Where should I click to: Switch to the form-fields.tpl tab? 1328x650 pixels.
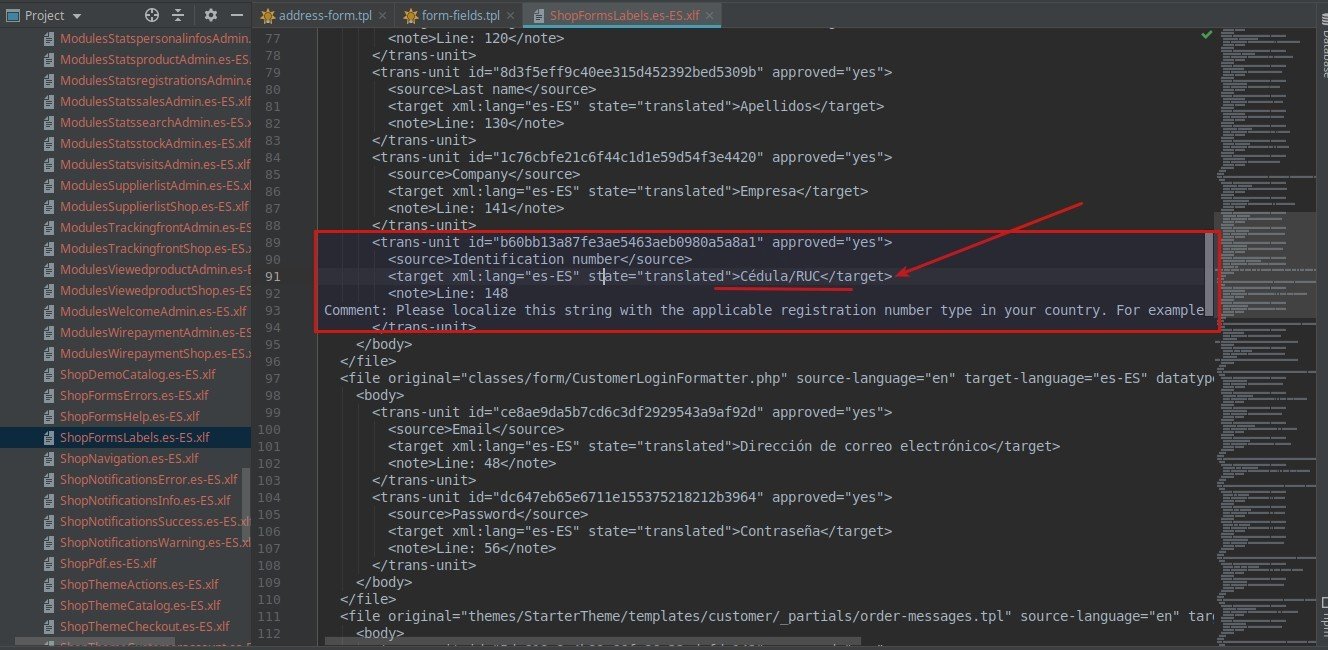(x=461, y=15)
